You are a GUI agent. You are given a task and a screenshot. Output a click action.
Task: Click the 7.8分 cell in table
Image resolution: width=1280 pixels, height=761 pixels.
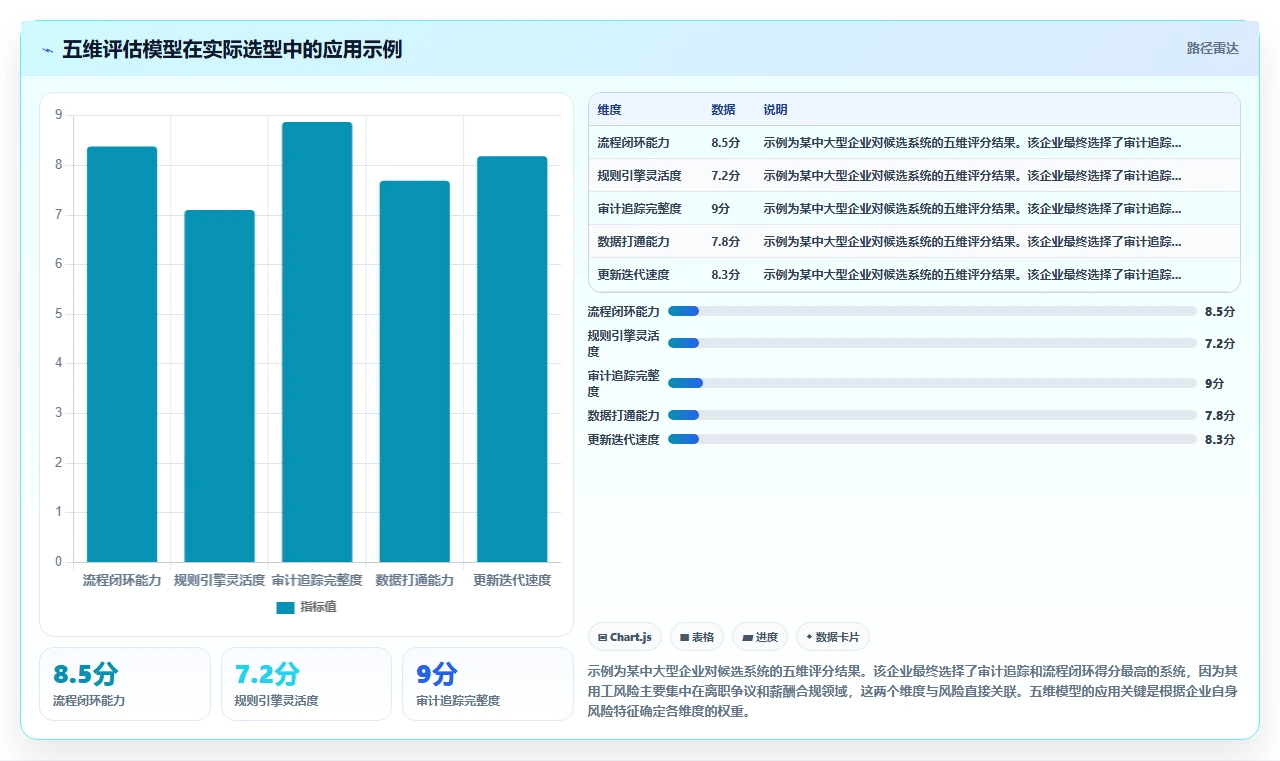pyautogui.click(x=725, y=242)
